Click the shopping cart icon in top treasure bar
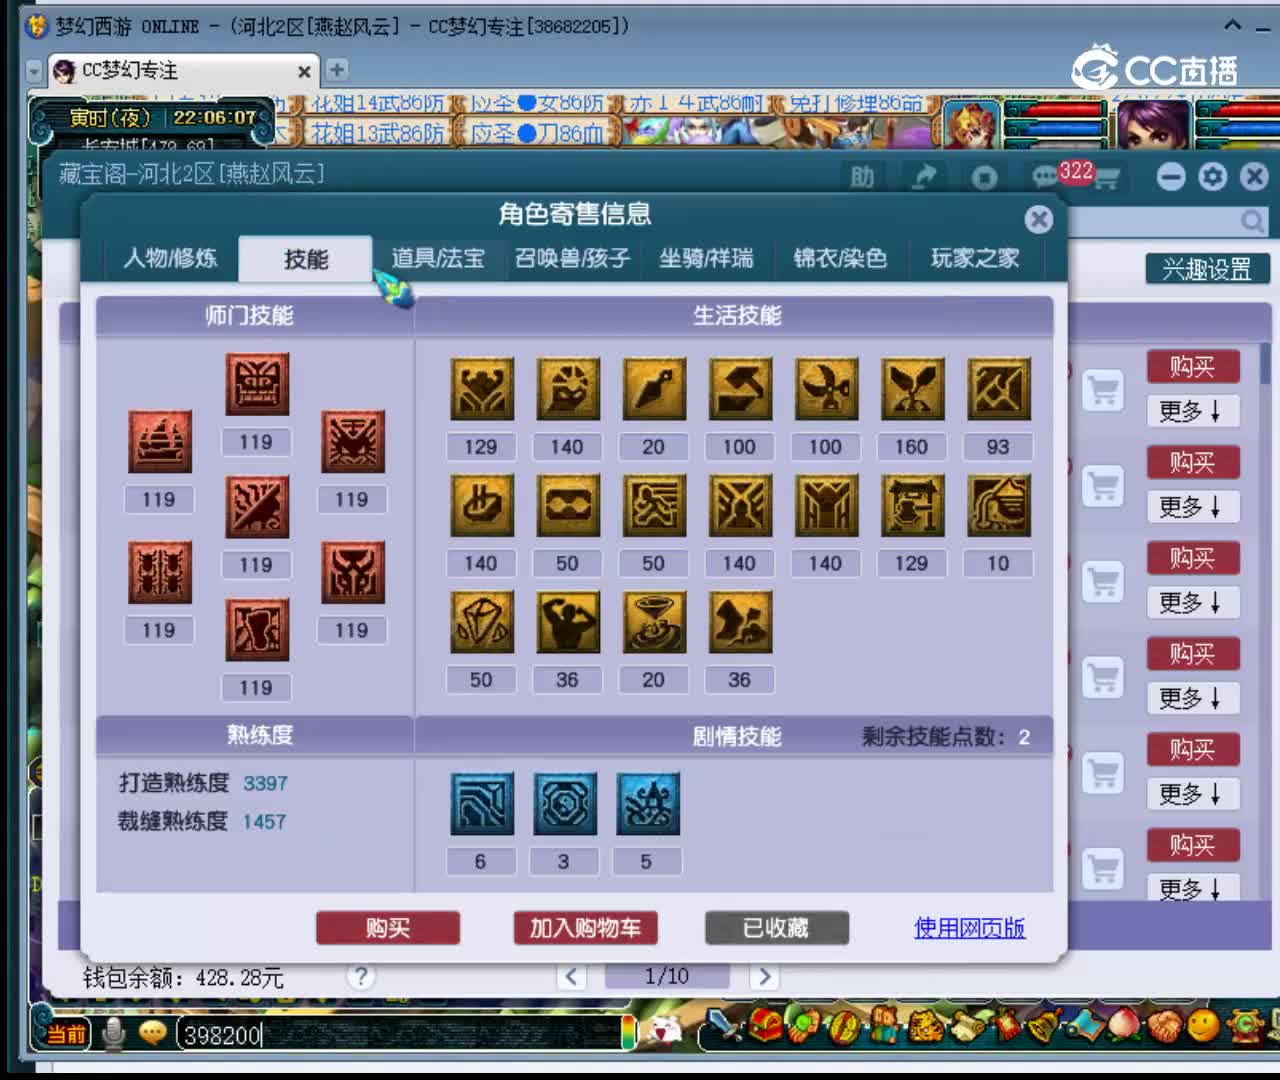Image resolution: width=1280 pixels, height=1080 pixels. click(x=1105, y=179)
